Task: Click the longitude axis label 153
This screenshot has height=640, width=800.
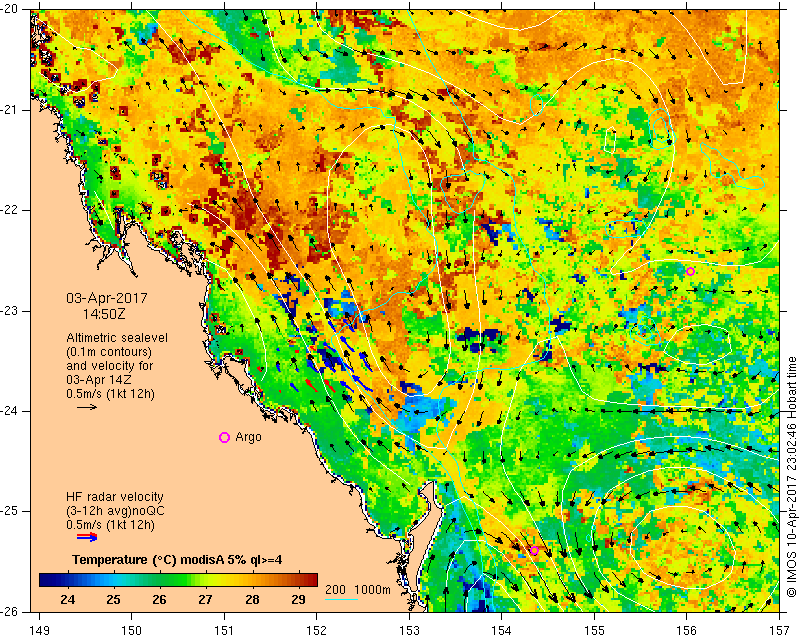Action: pyautogui.click(x=409, y=631)
